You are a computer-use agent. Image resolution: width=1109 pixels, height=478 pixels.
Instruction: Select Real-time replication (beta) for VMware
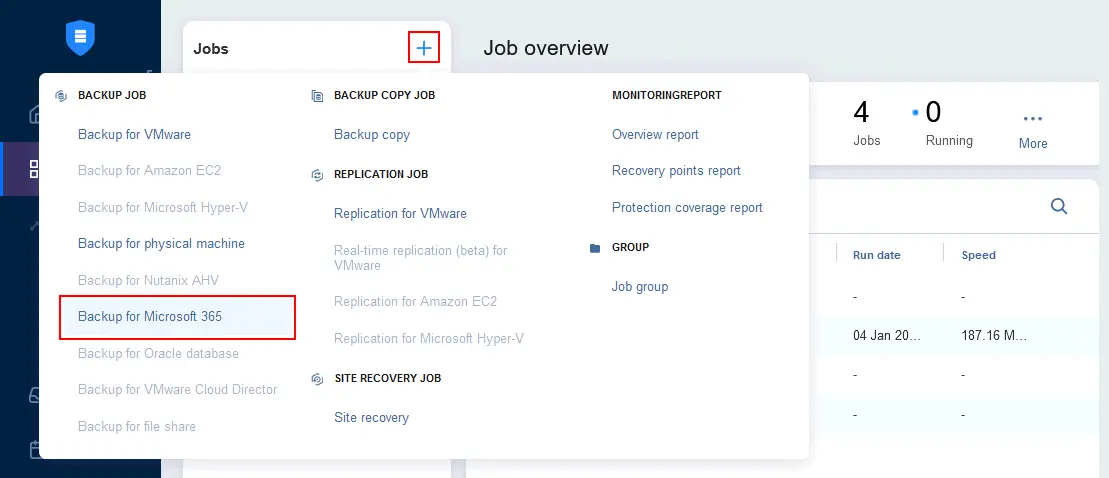[x=421, y=258]
